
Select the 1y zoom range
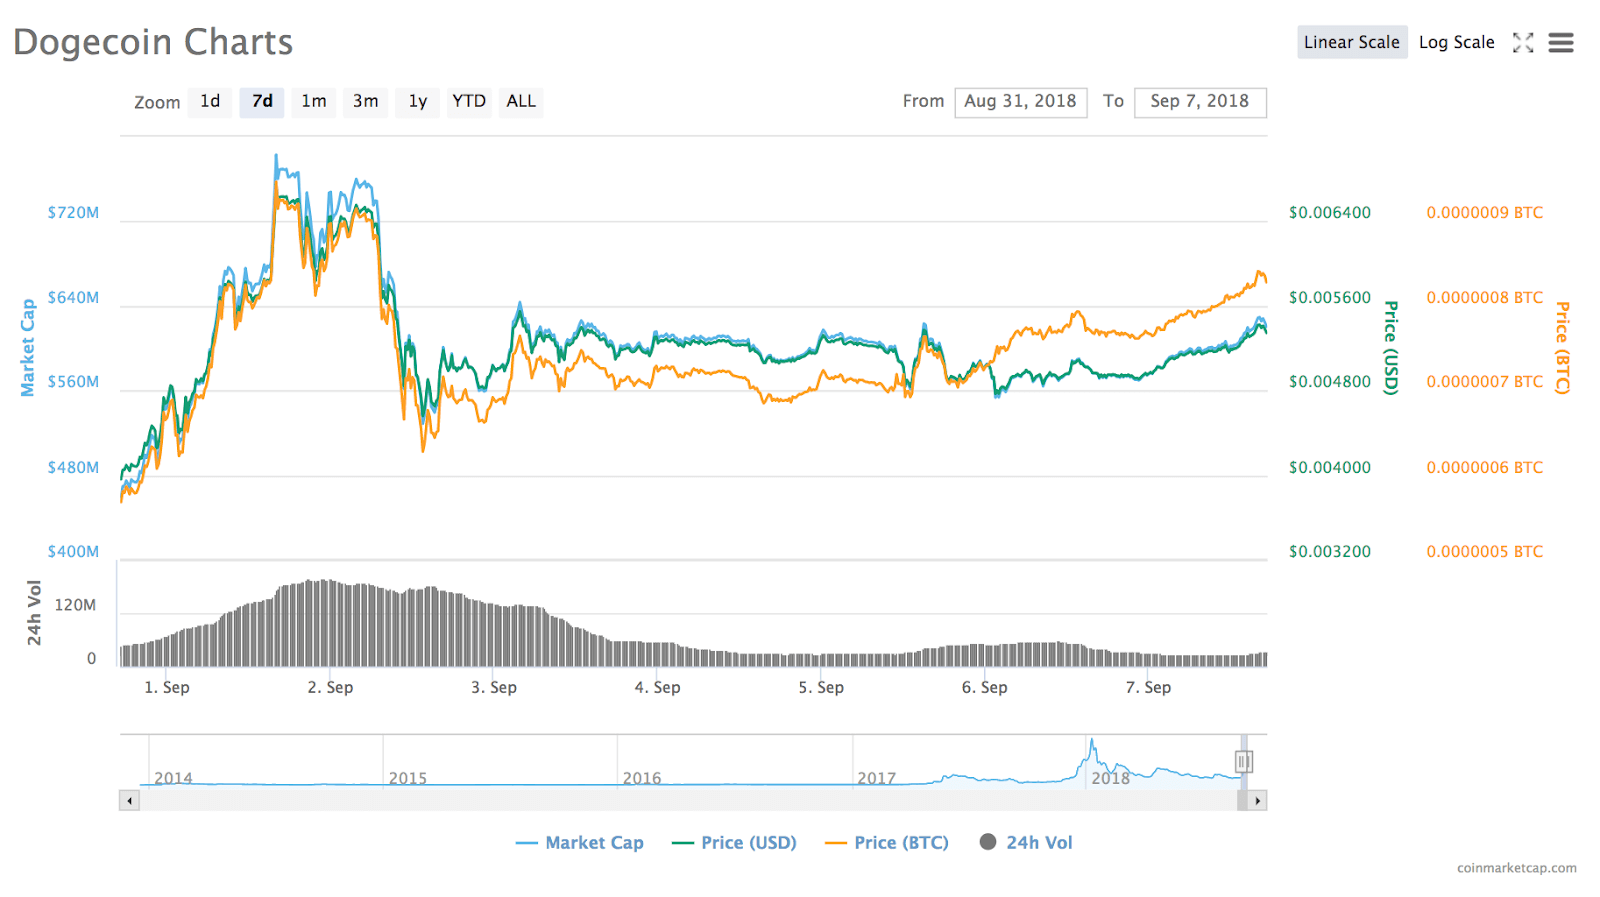click(418, 102)
